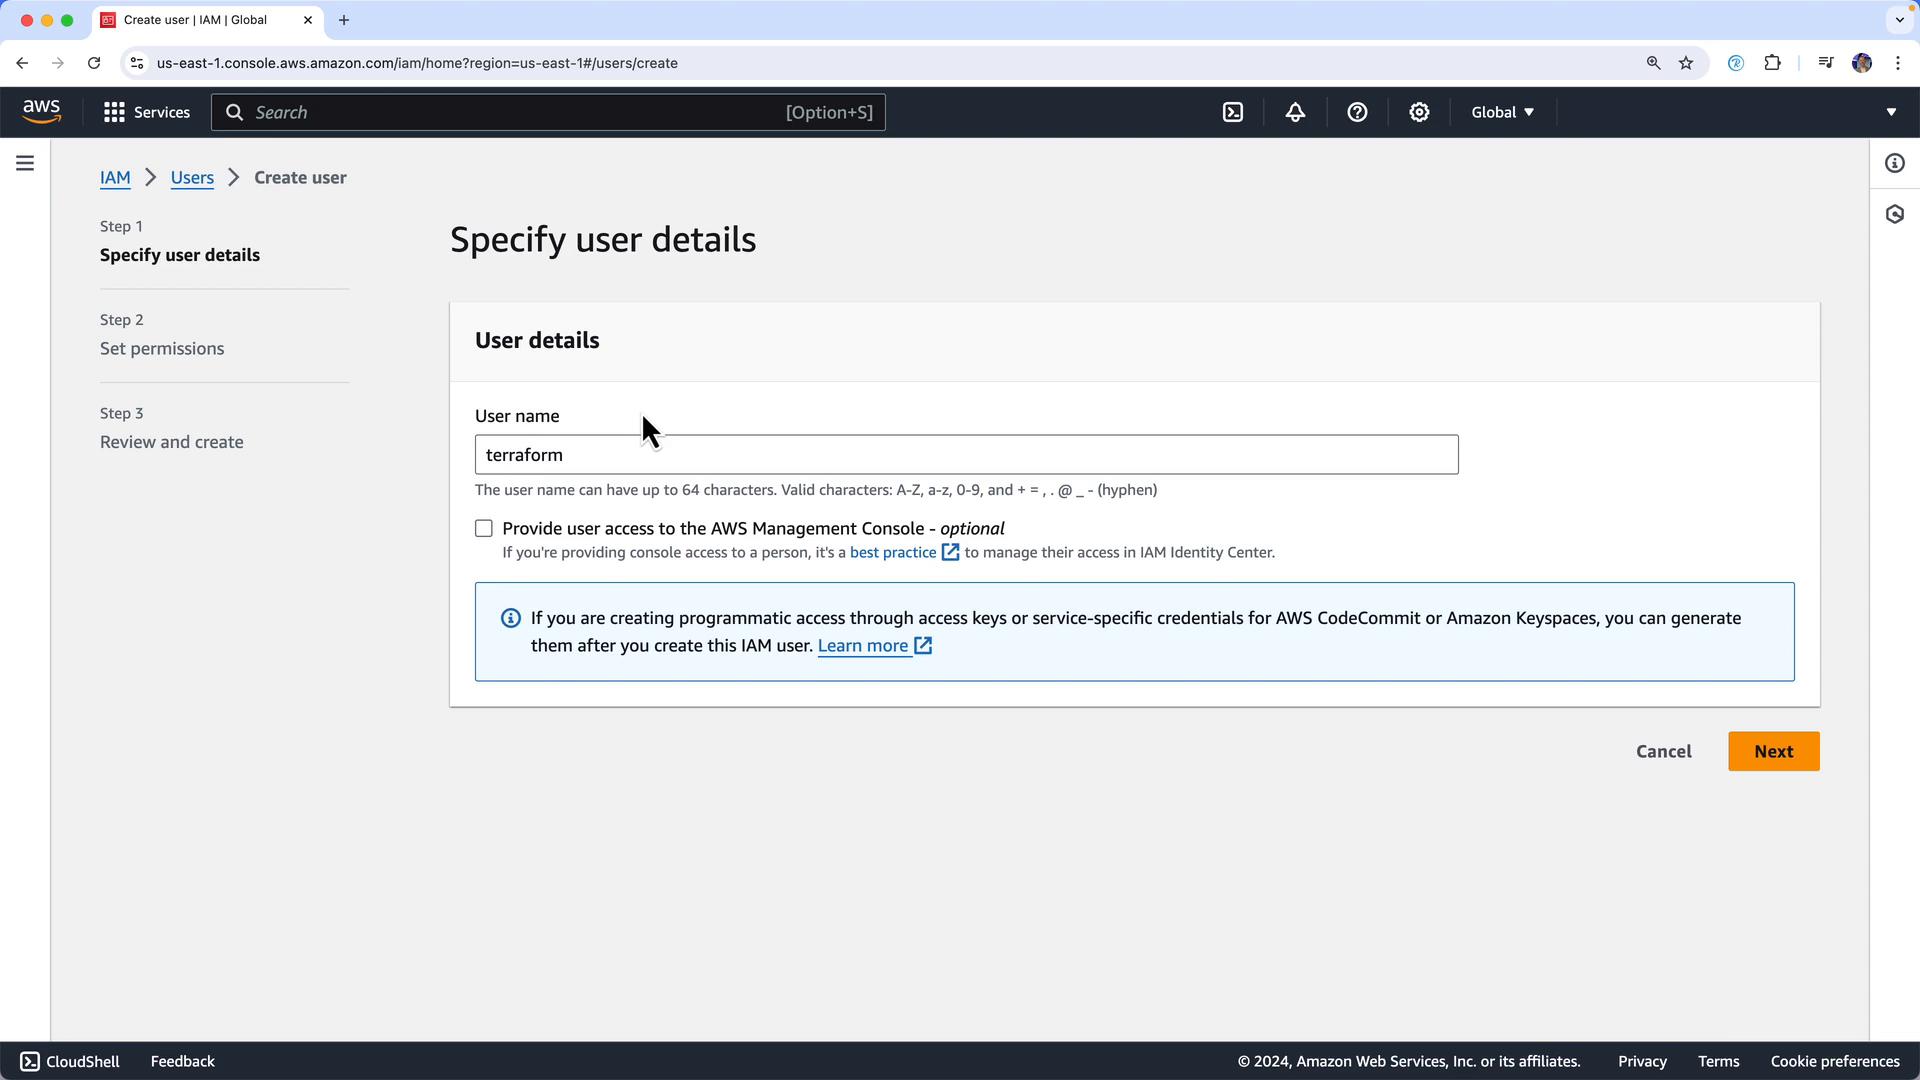The image size is (1920, 1080).
Task: Expand the account menu arrow
Action: pyautogui.click(x=1891, y=112)
